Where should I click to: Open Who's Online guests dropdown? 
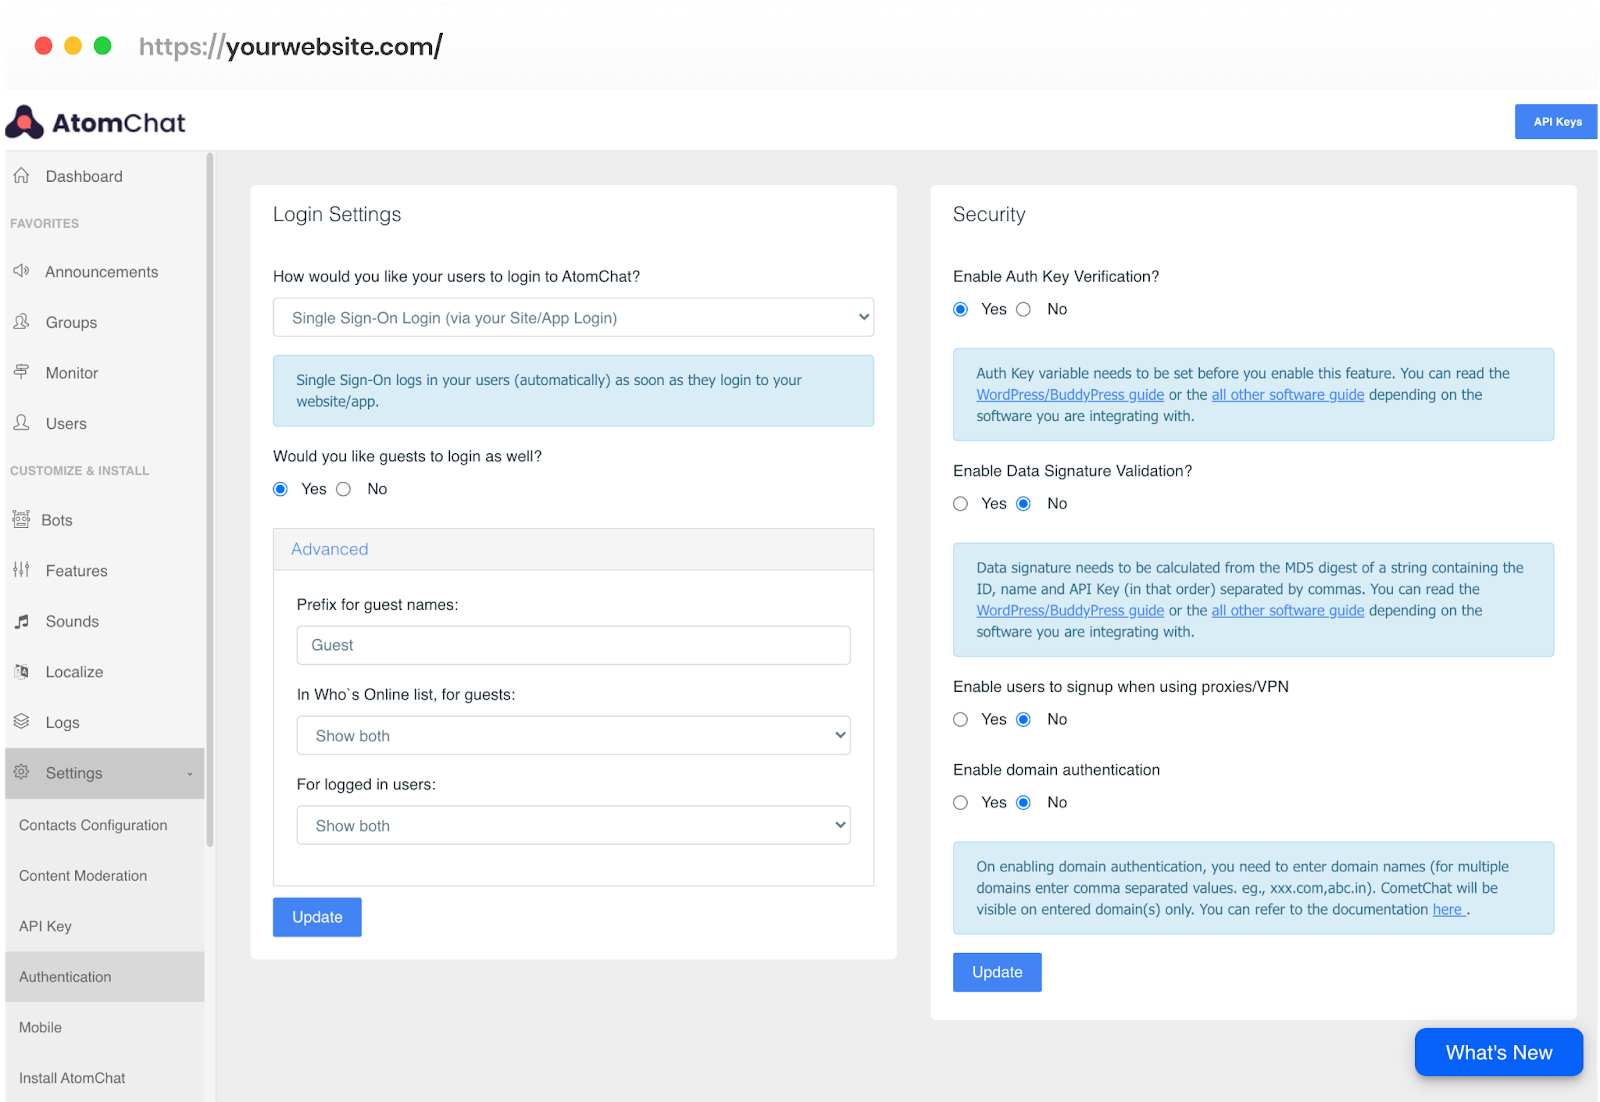(573, 735)
